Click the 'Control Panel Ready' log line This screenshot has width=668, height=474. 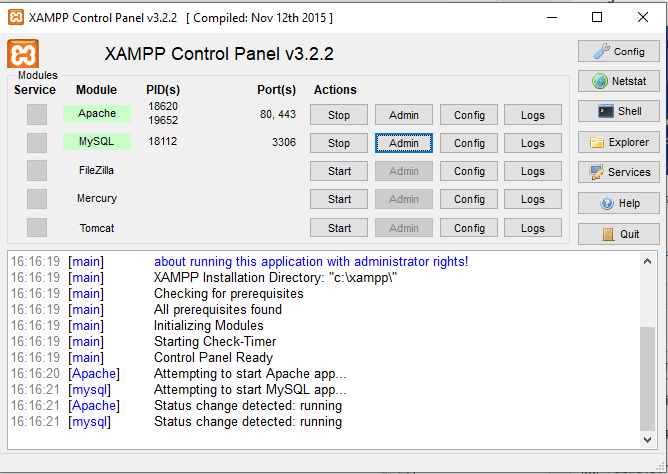(x=213, y=357)
